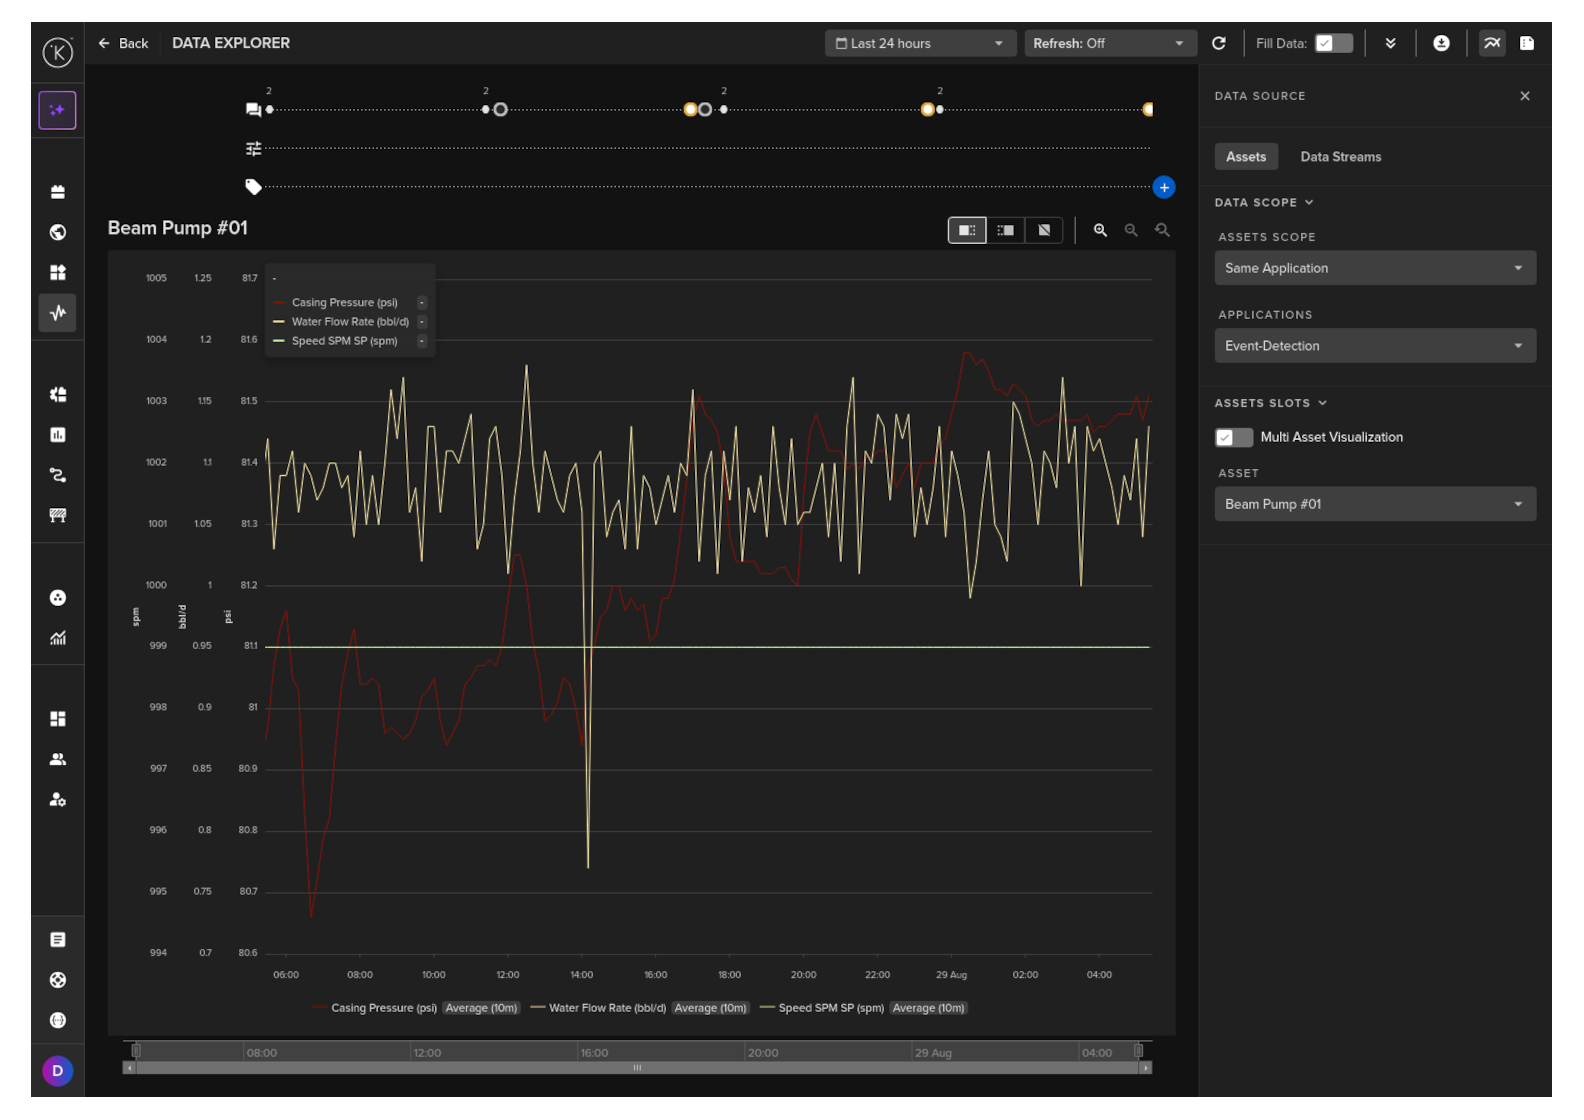The height and width of the screenshot is (1120, 1584).
Task: Click the double chevron collapse icon
Action: 1390,43
